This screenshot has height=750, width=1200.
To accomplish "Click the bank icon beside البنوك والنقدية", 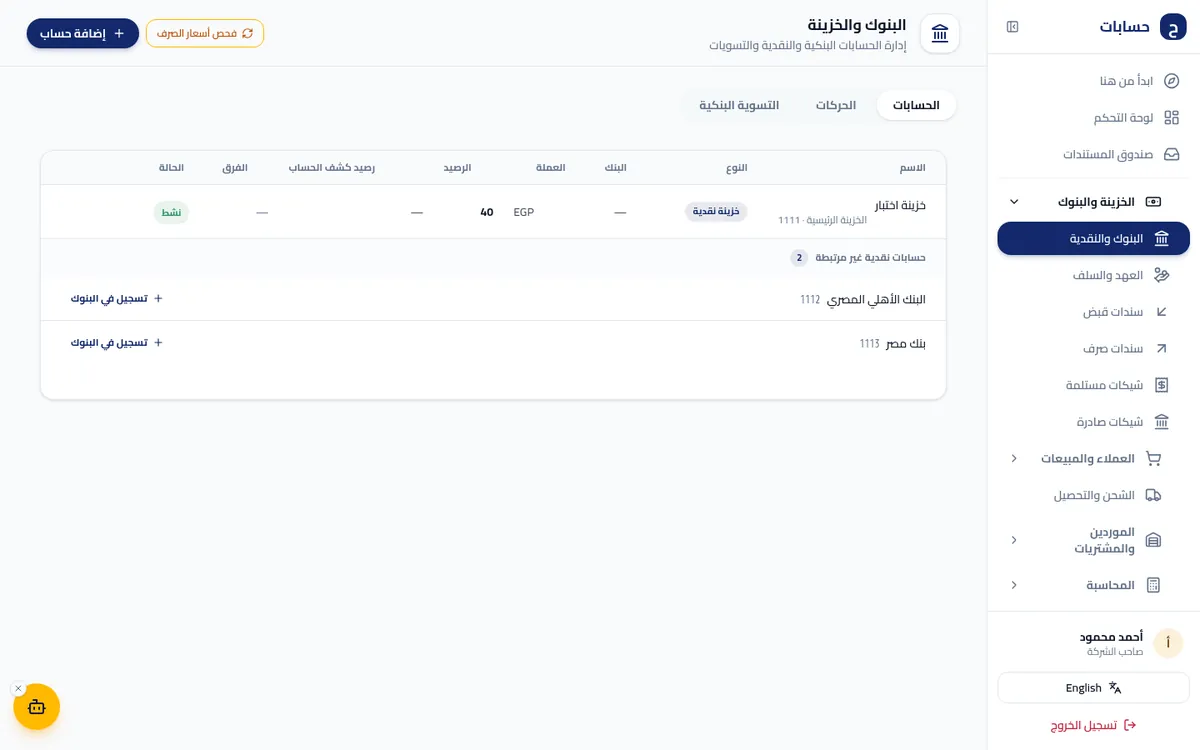I will pyautogui.click(x=1161, y=239).
